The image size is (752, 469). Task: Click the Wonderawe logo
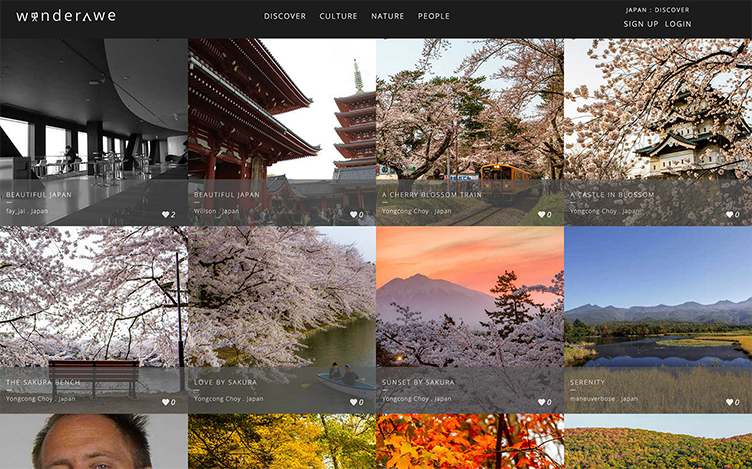pos(66,16)
